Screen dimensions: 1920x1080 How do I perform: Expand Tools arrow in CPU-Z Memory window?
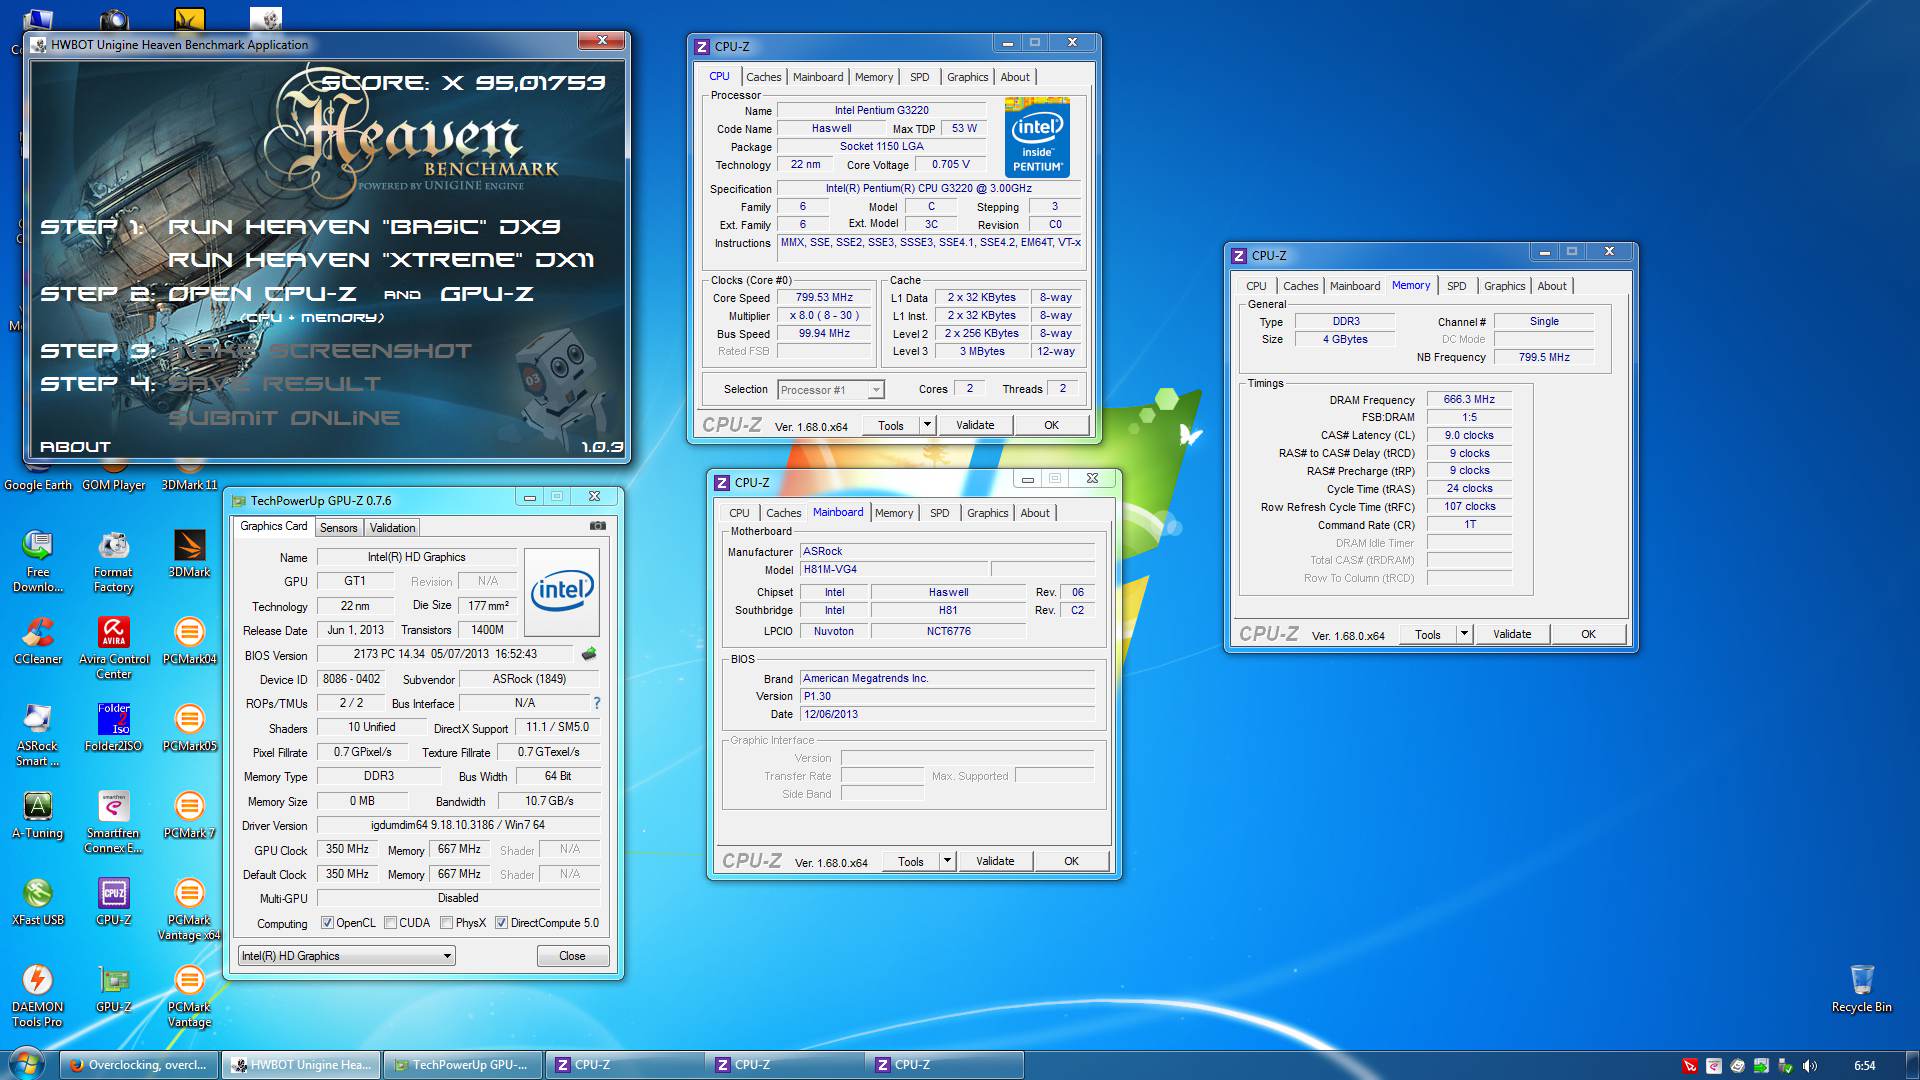click(x=1464, y=634)
